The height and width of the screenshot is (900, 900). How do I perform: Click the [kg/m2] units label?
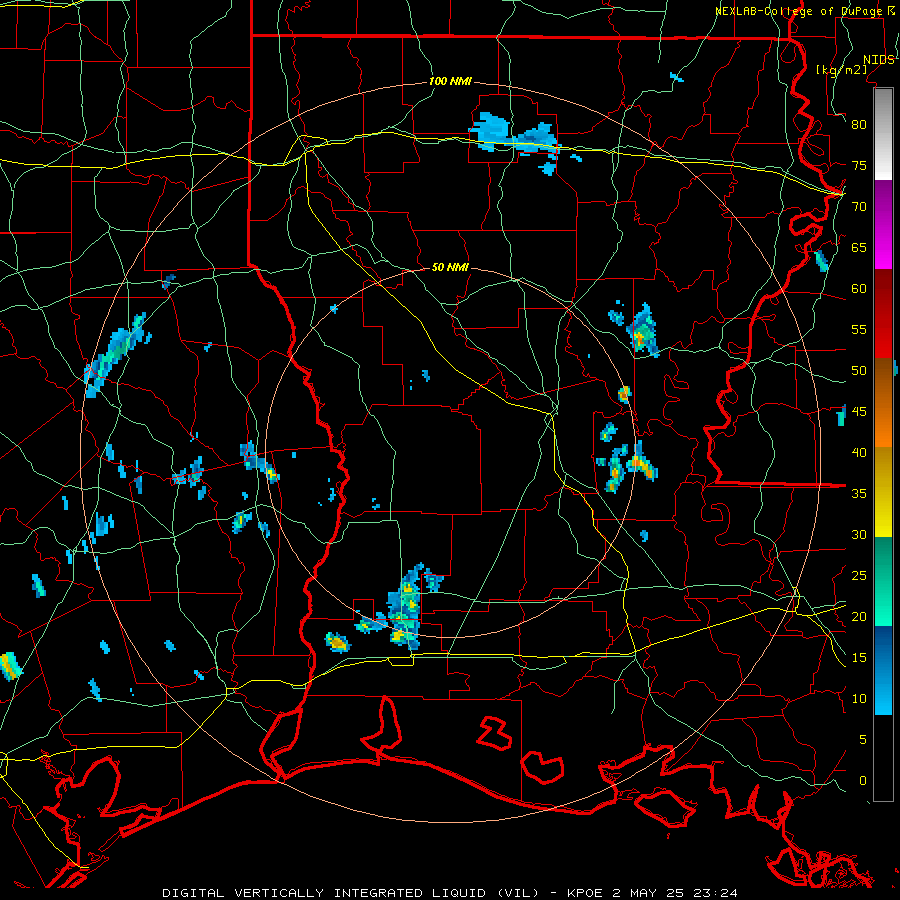click(x=841, y=69)
